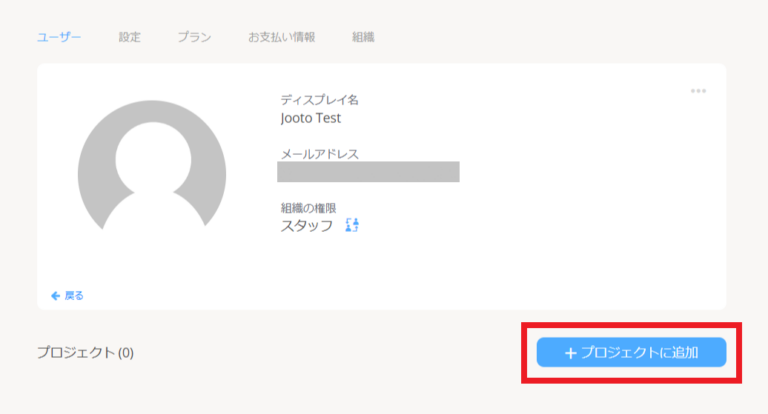Click the スタッフ permission text

point(307,225)
